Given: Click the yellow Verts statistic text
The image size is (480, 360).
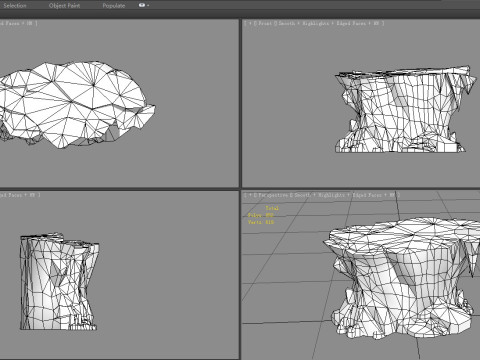Looking at the screenshot, I should (261, 222).
